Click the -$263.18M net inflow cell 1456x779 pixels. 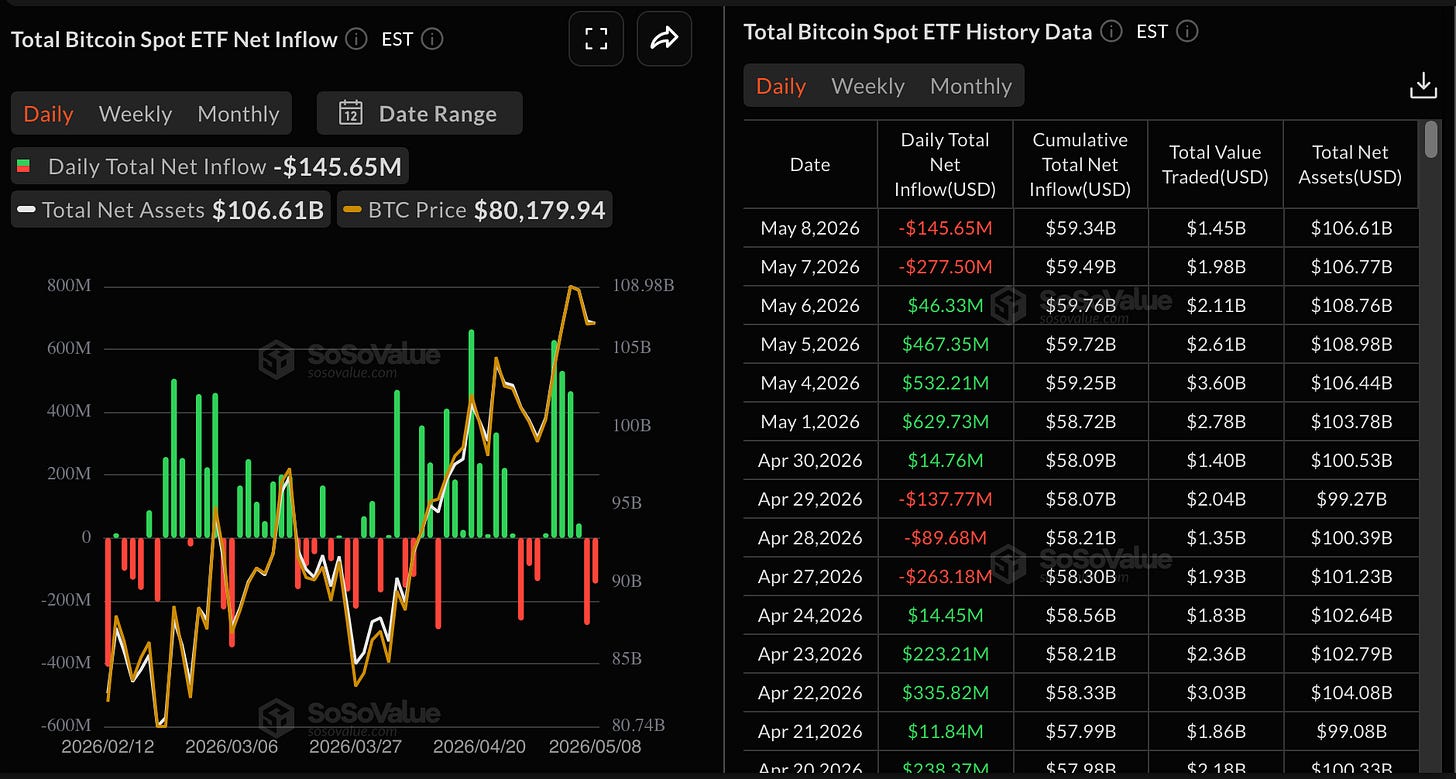tap(945, 577)
